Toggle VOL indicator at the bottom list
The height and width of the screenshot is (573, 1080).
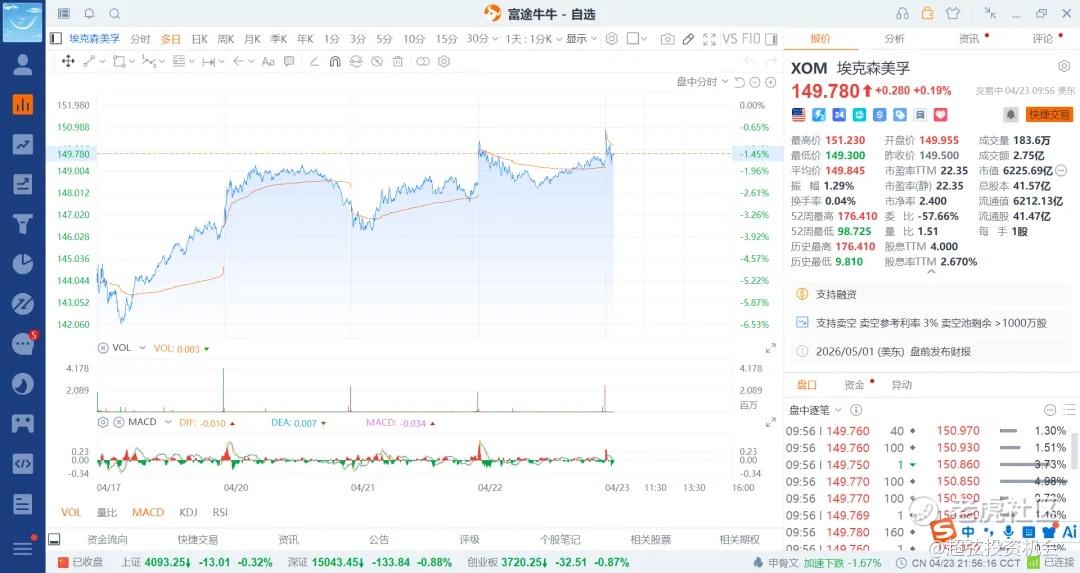click(71, 512)
